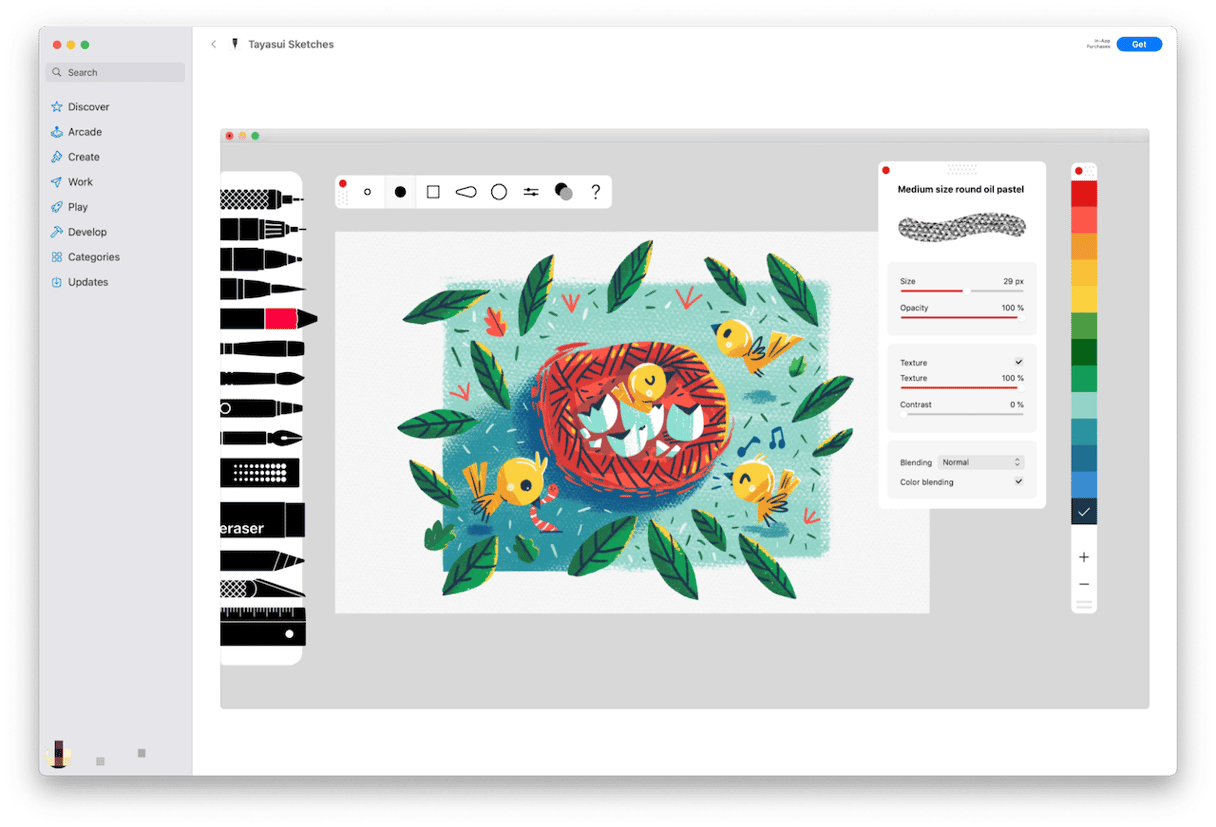Choose the small brush size dot
The height and width of the screenshot is (827, 1216).
367,192
